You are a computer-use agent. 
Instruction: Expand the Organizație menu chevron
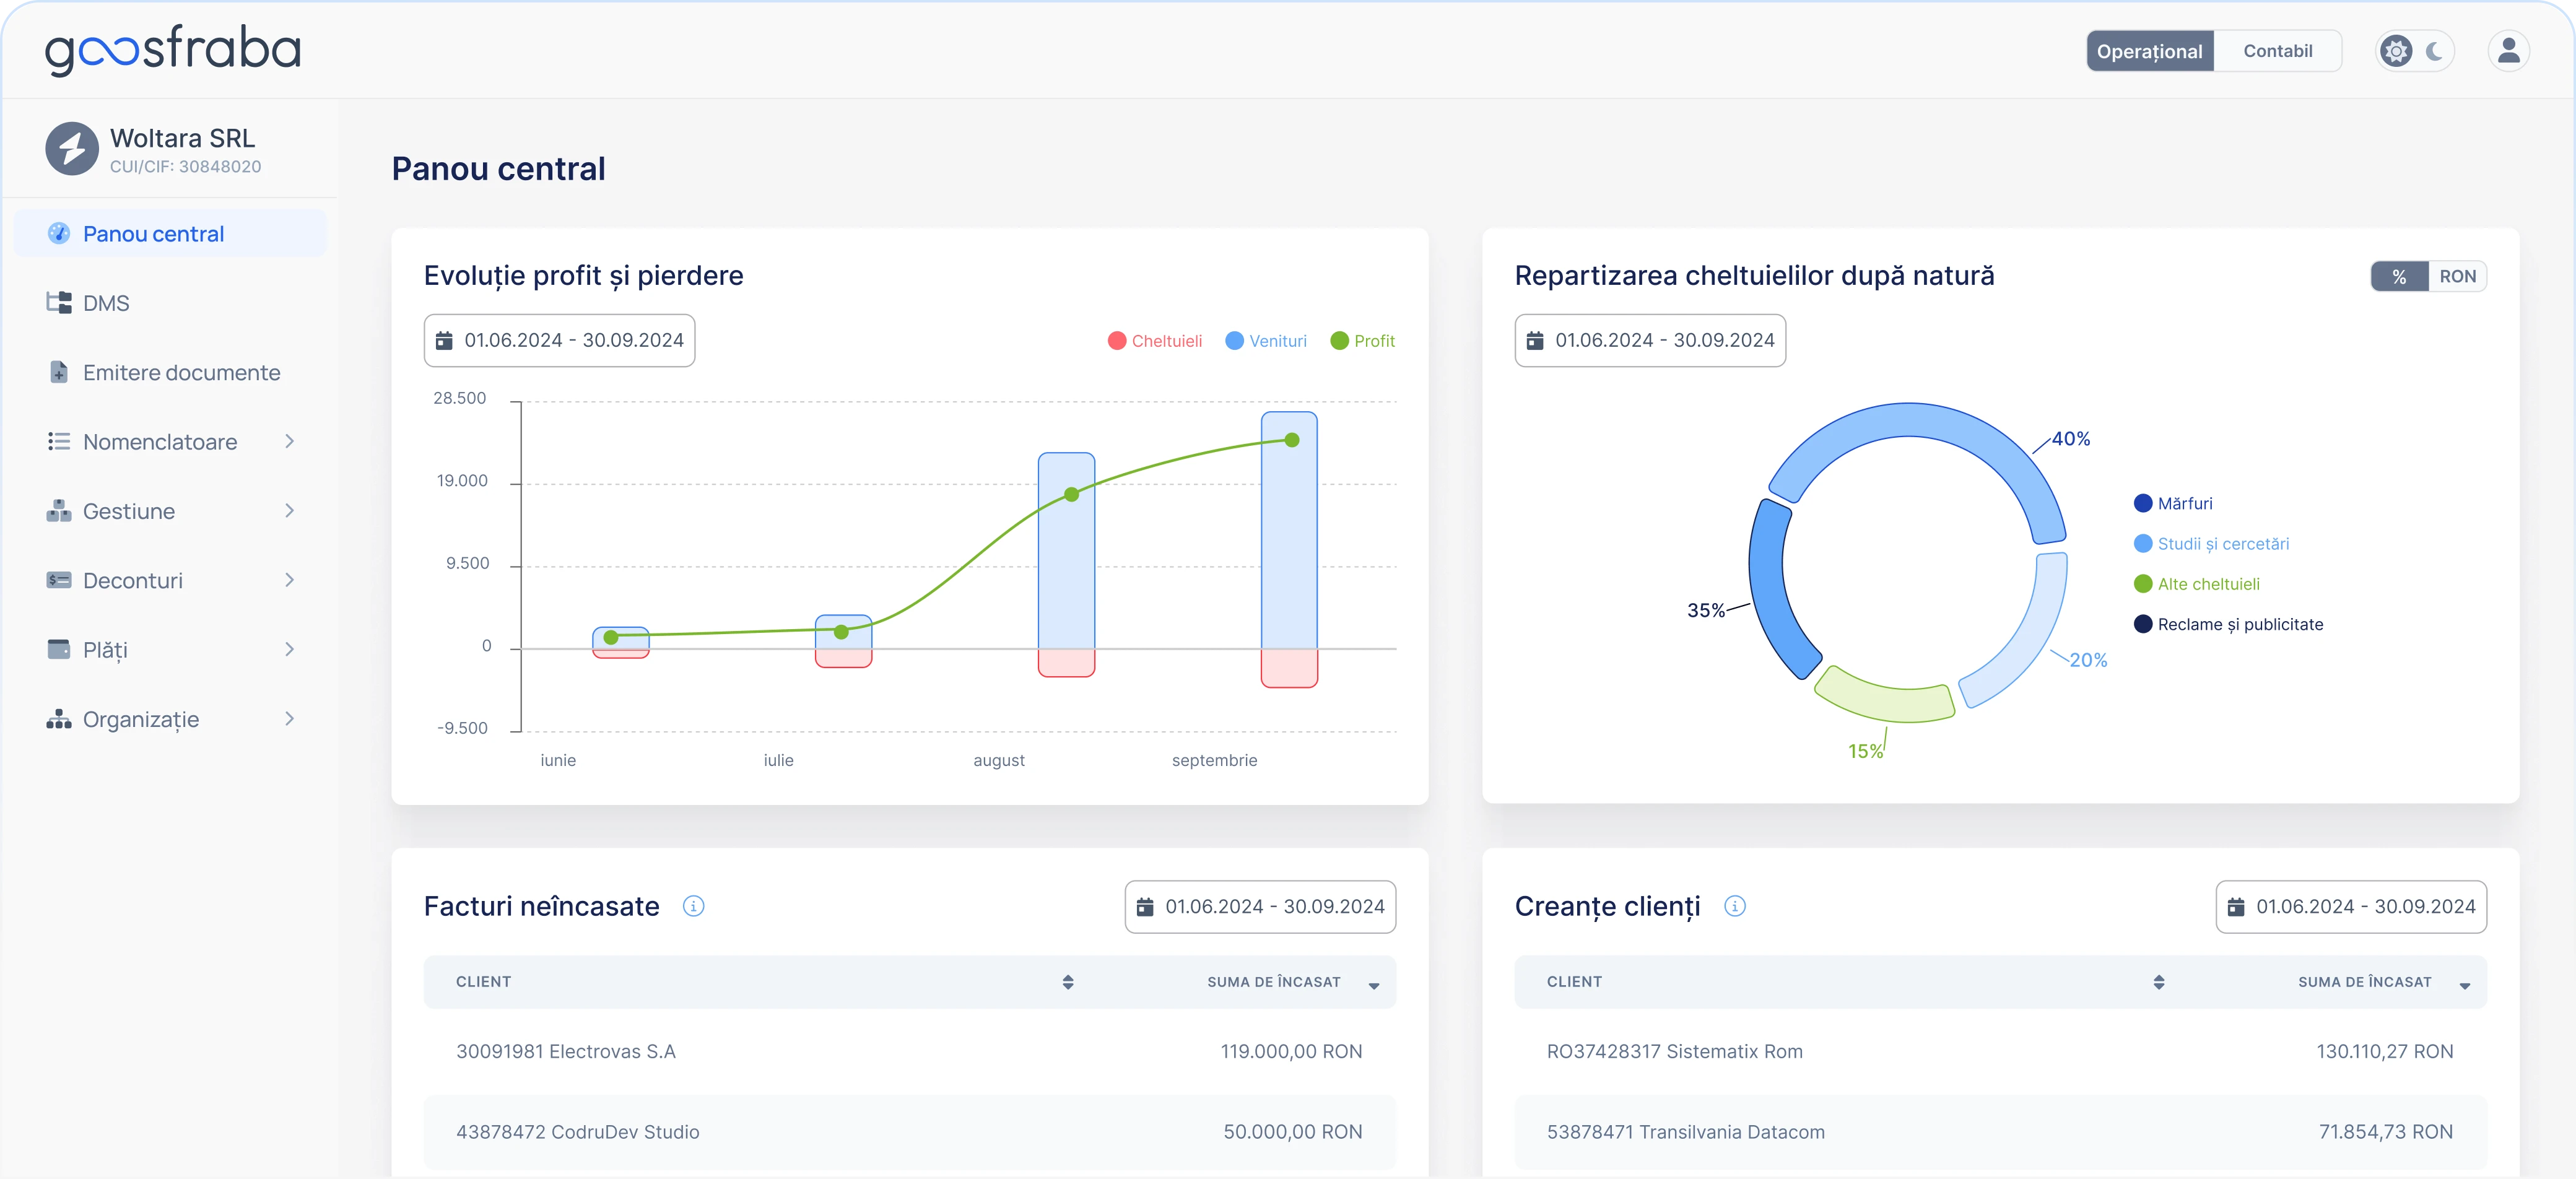point(289,719)
